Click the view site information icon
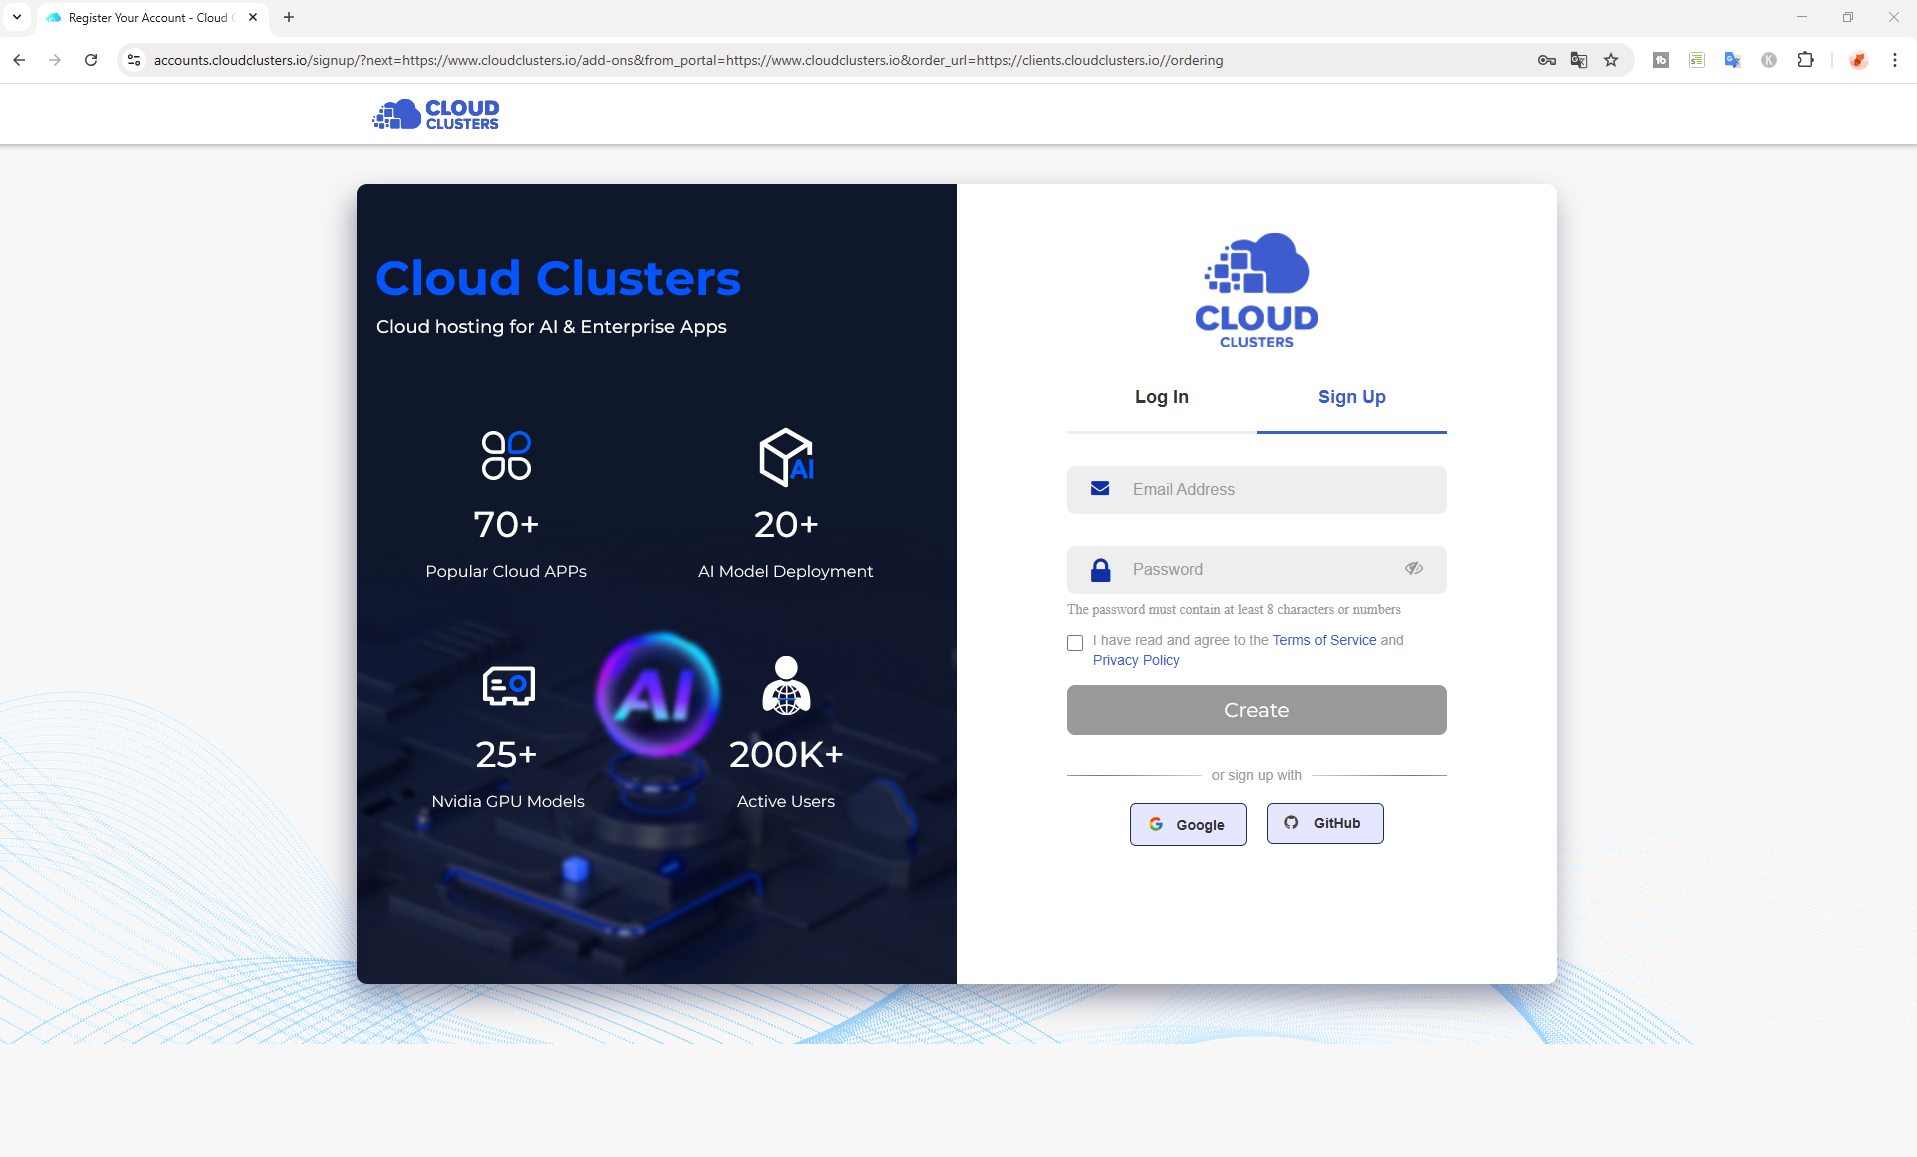The image size is (1917, 1157). pos(134,60)
